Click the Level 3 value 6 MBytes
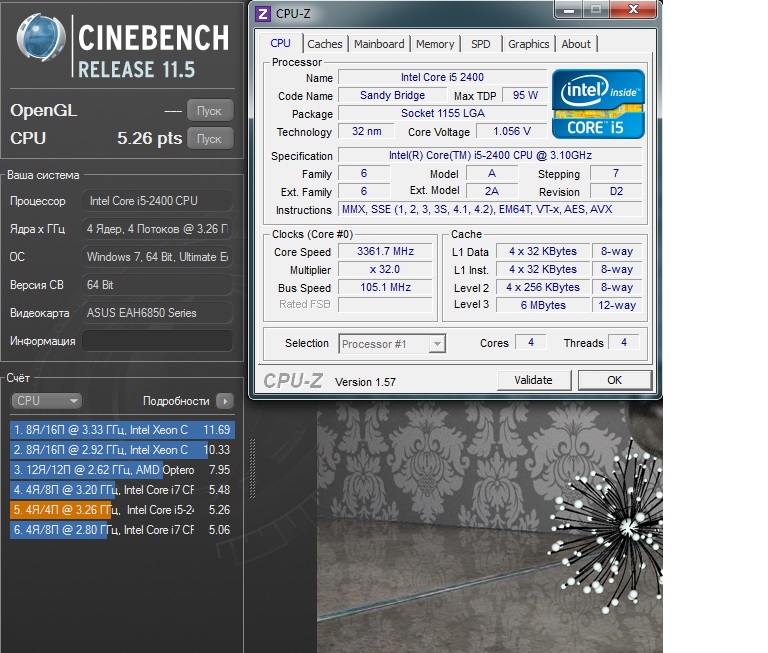Viewport: 768px width, 653px height. click(543, 305)
